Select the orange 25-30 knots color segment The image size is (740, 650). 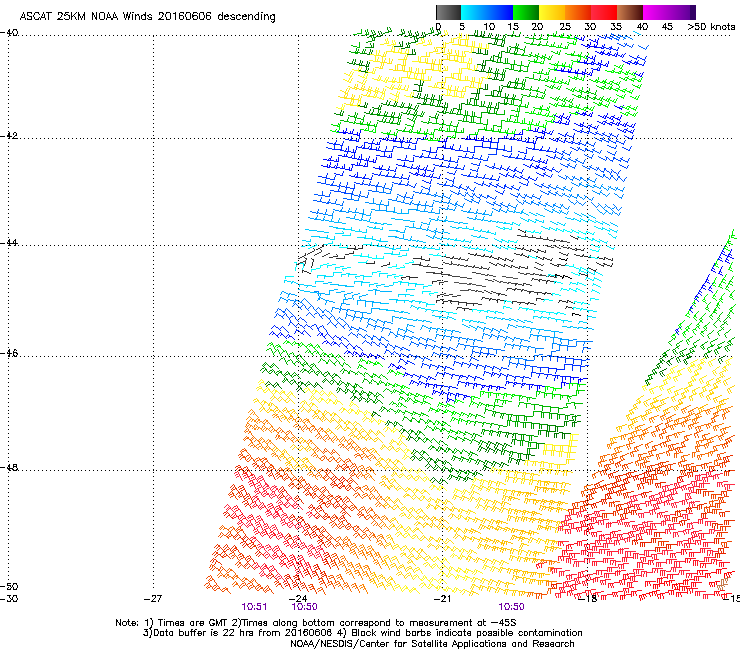coord(578,12)
